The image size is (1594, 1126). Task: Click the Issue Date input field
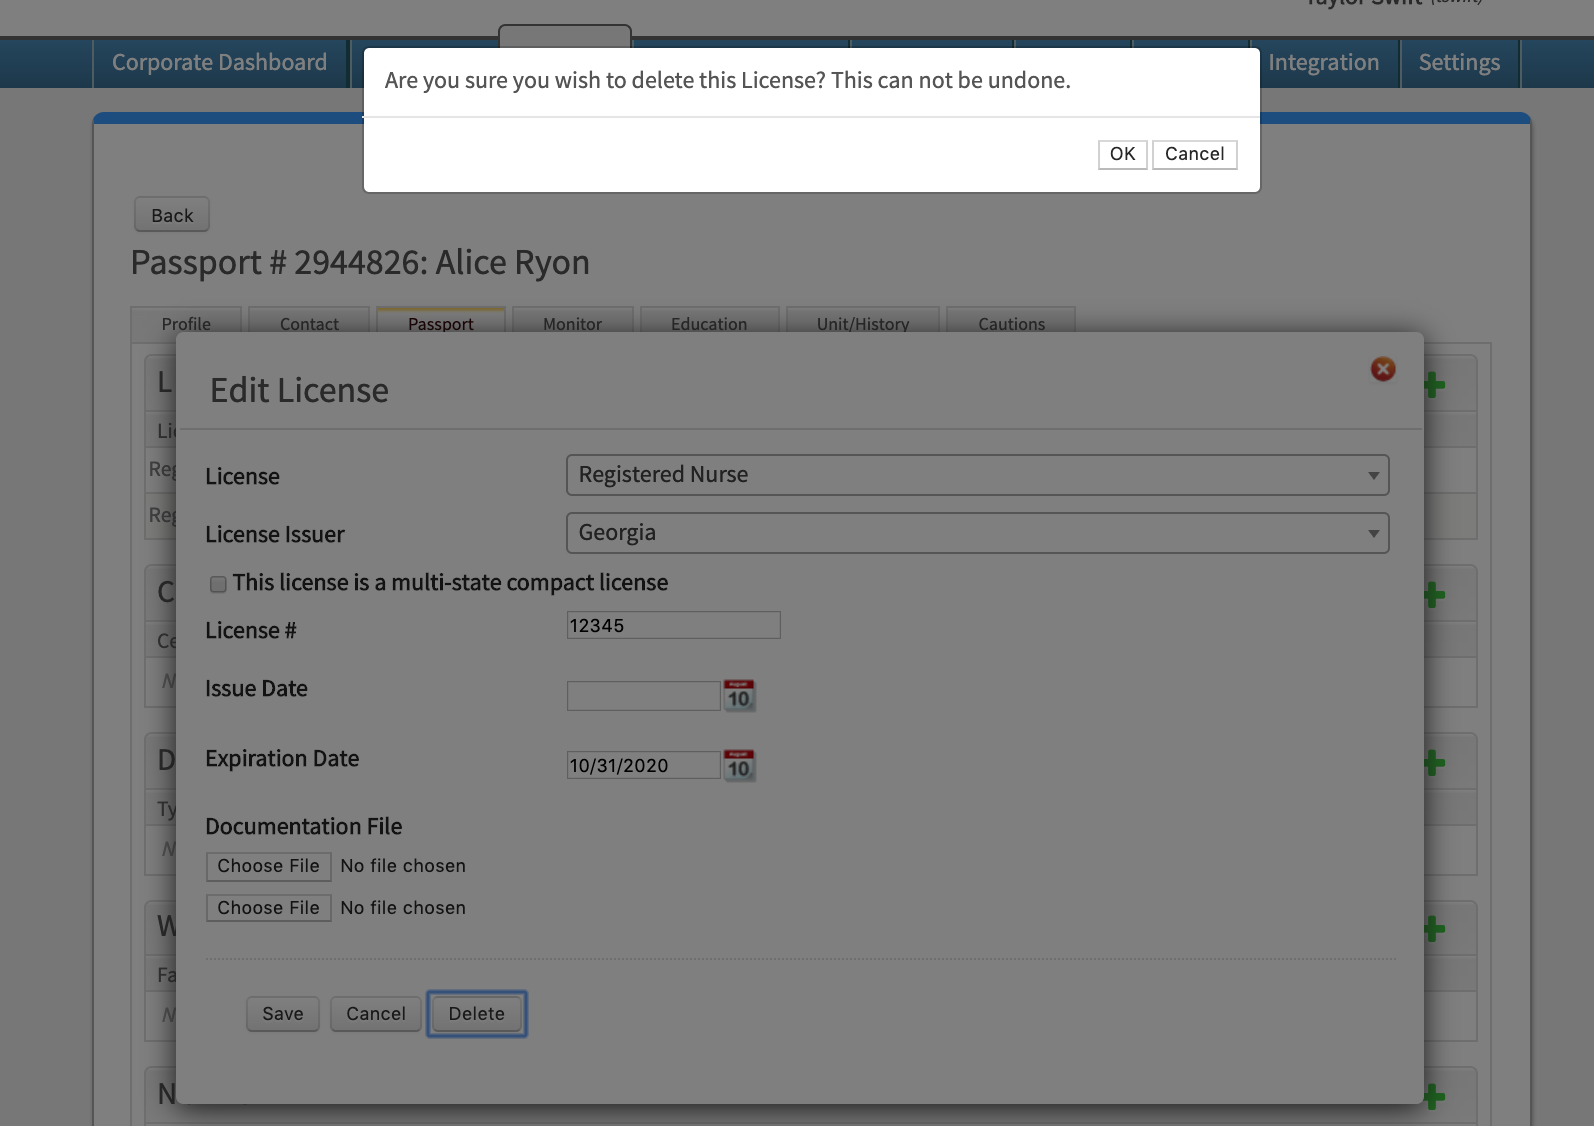tap(643, 696)
